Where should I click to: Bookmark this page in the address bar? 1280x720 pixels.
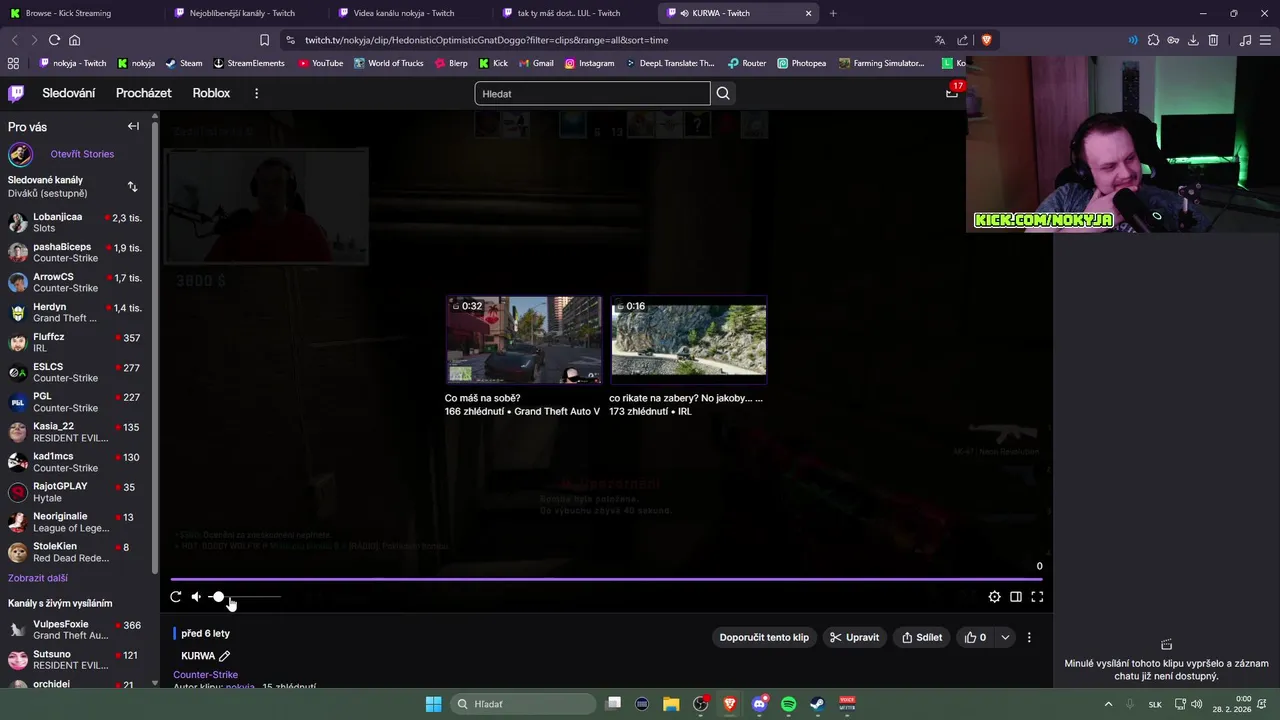pyautogui.click(x=264, y=40)
